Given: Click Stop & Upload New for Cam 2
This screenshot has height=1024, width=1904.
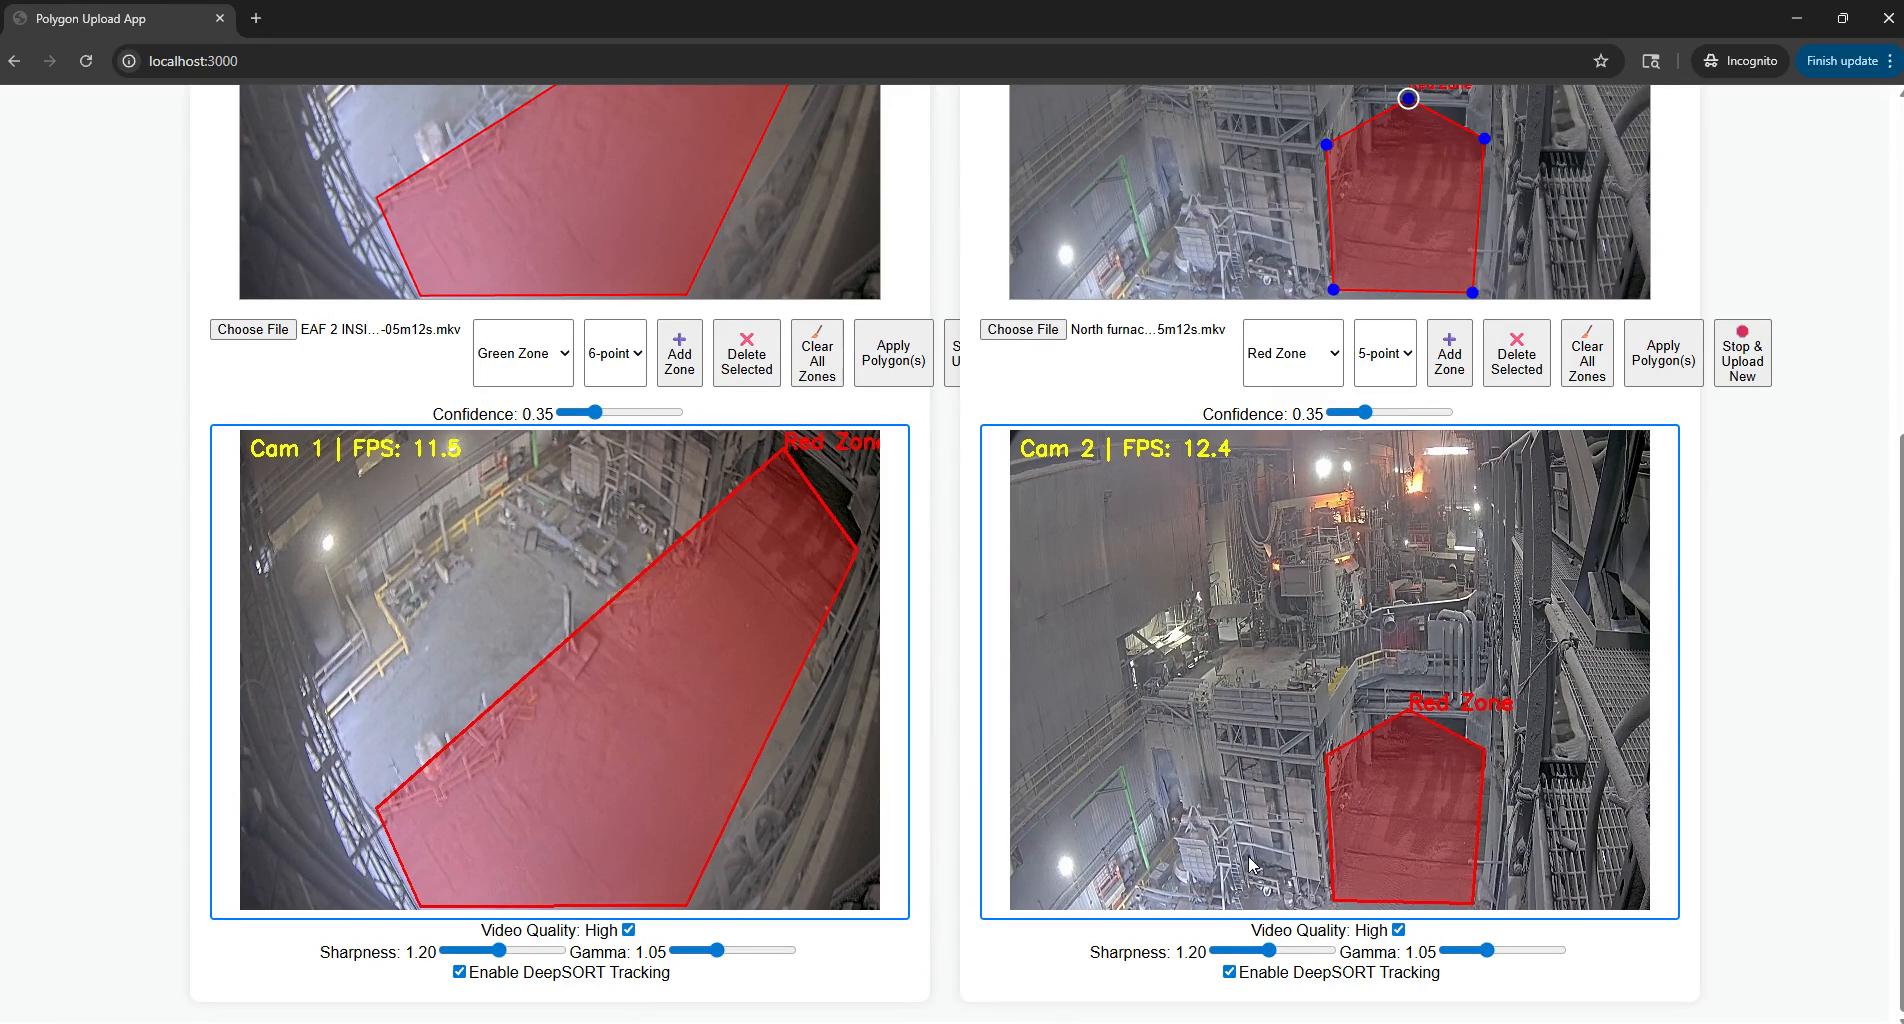Looking at the screenshot, I should coord(1742,353).
